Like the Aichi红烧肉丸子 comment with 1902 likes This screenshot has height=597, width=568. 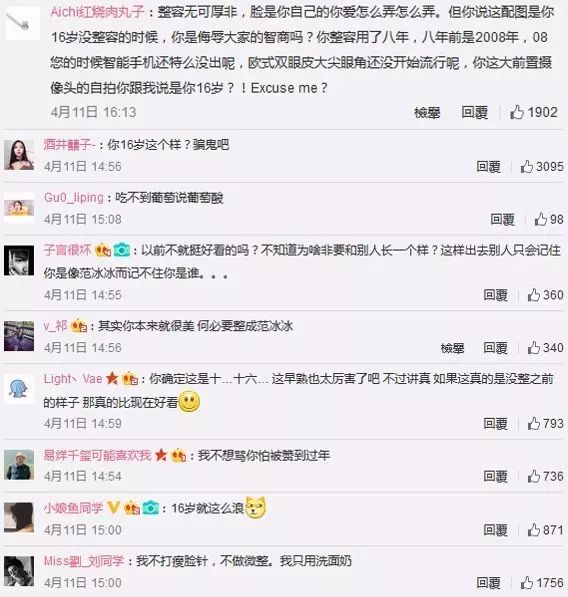(x=517, y=112)
